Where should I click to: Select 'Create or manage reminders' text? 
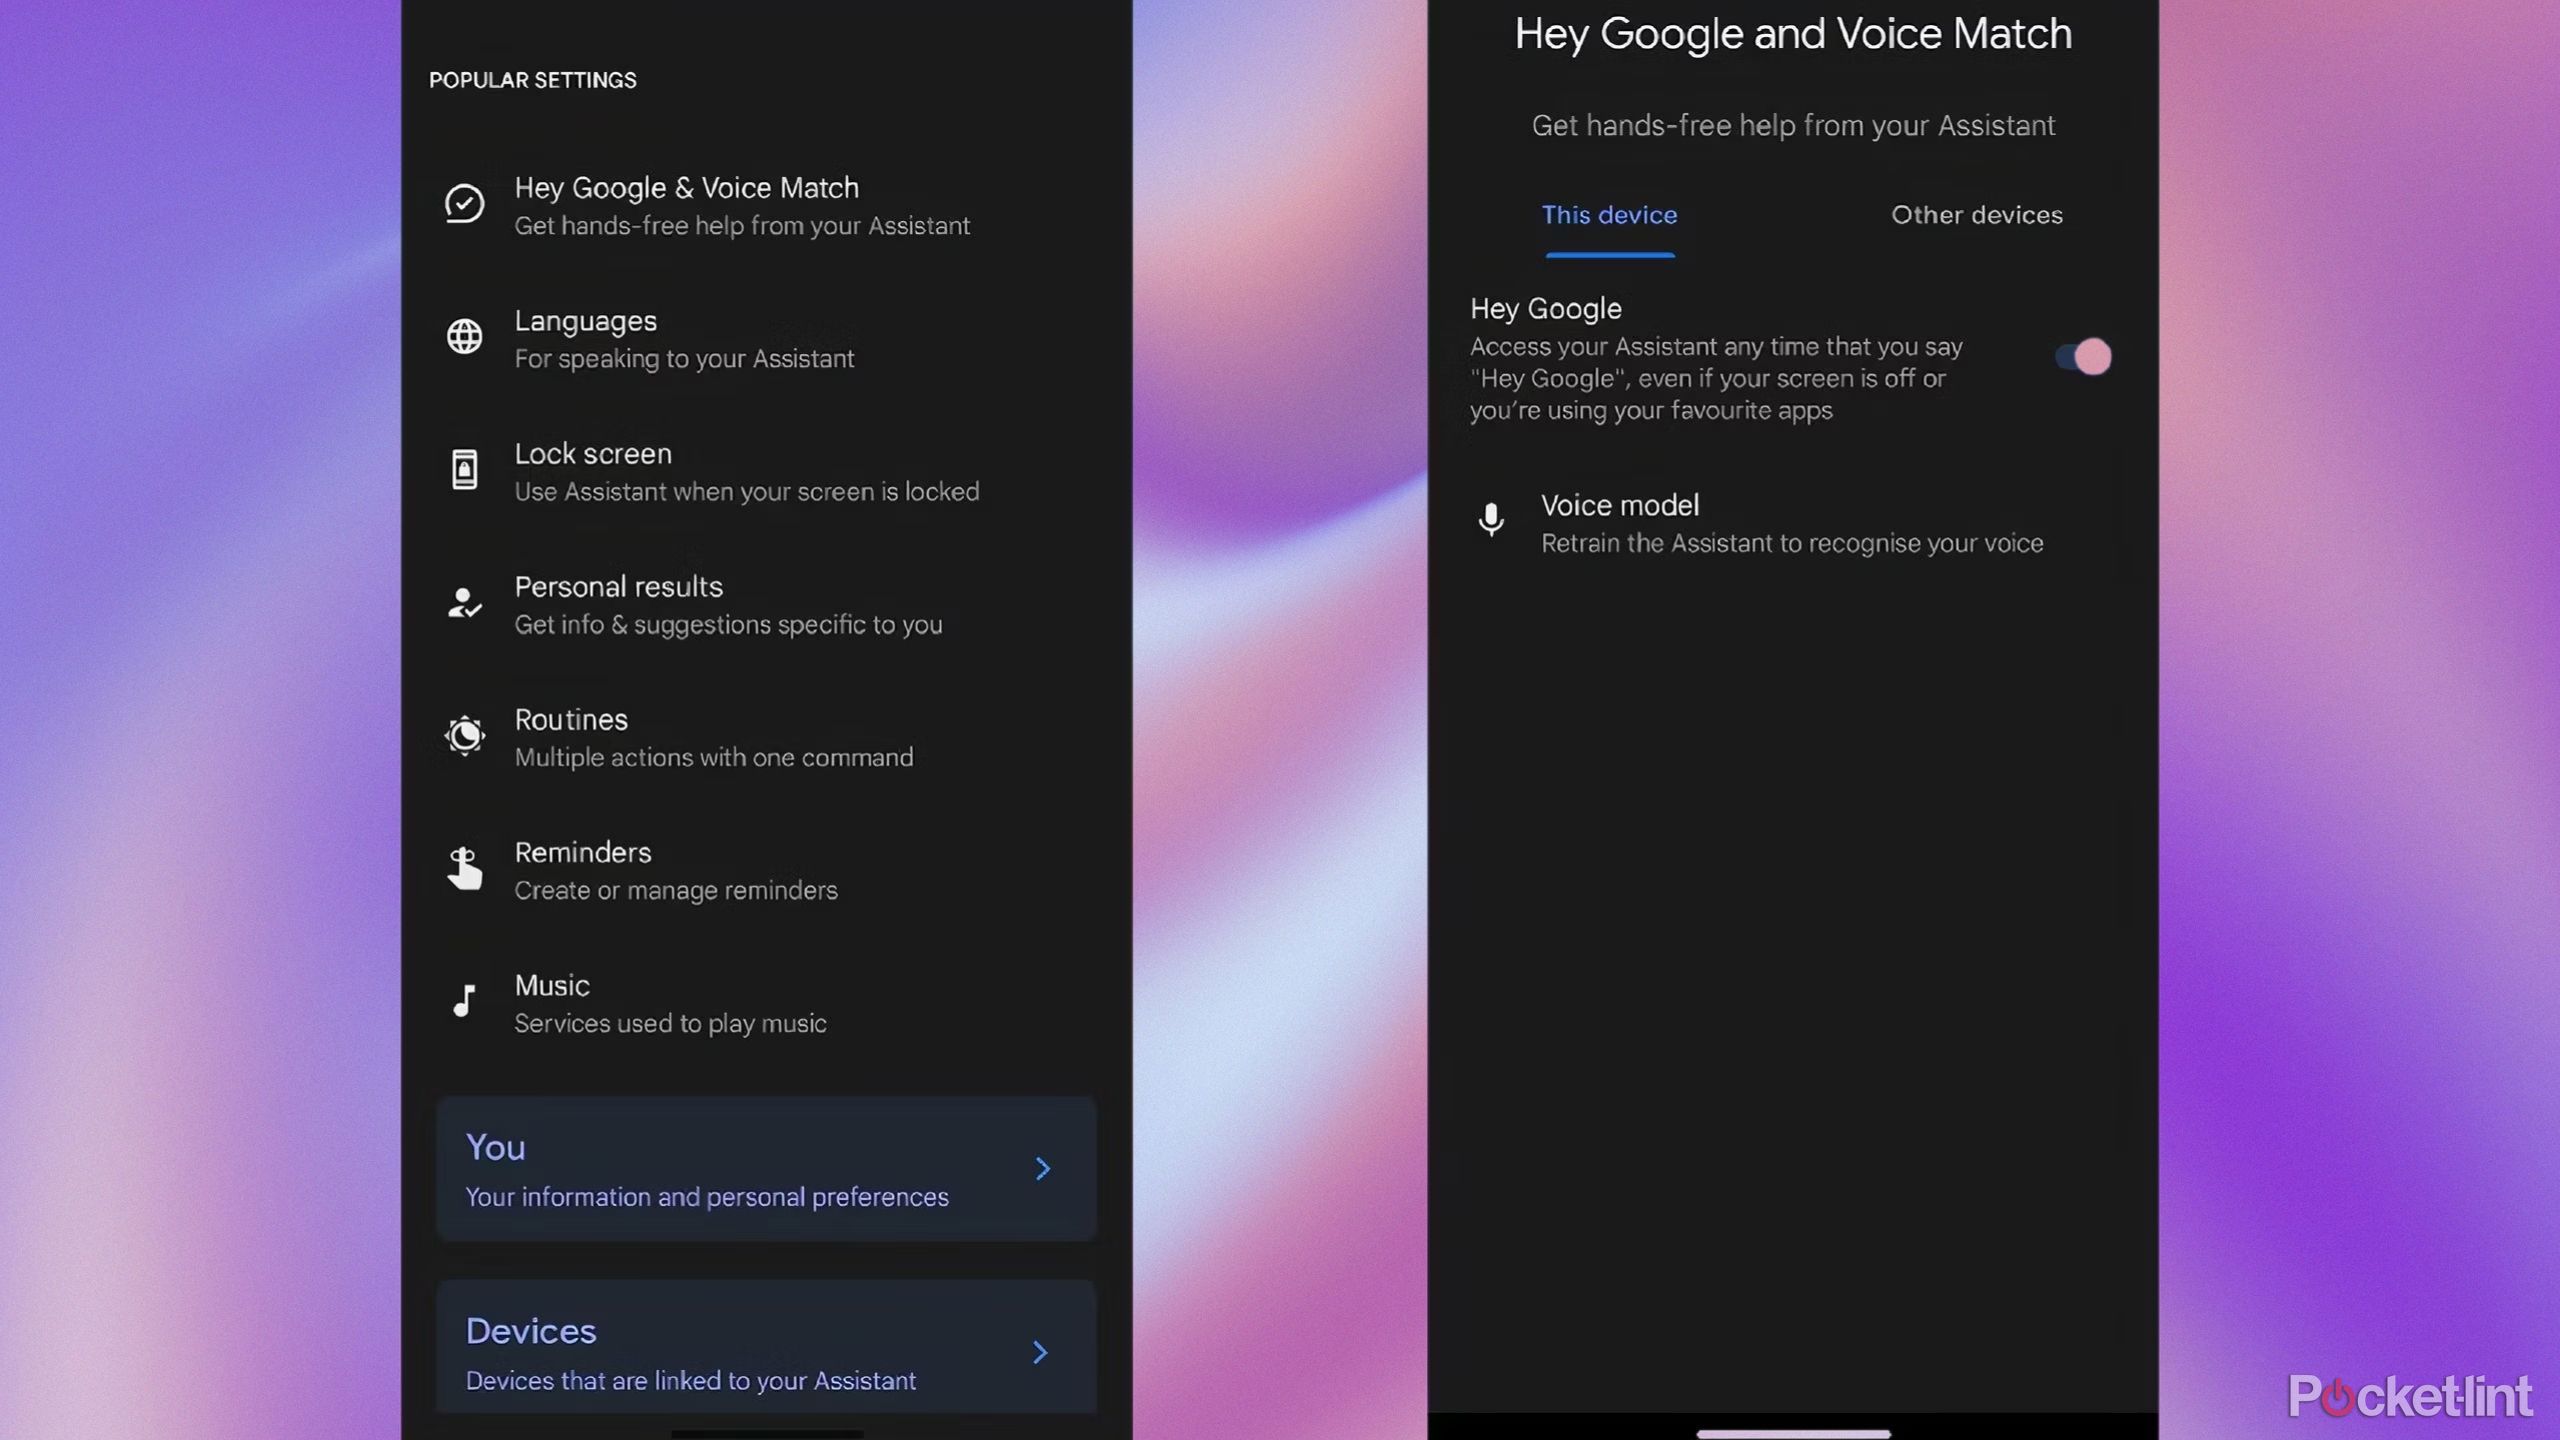point(675,891)
